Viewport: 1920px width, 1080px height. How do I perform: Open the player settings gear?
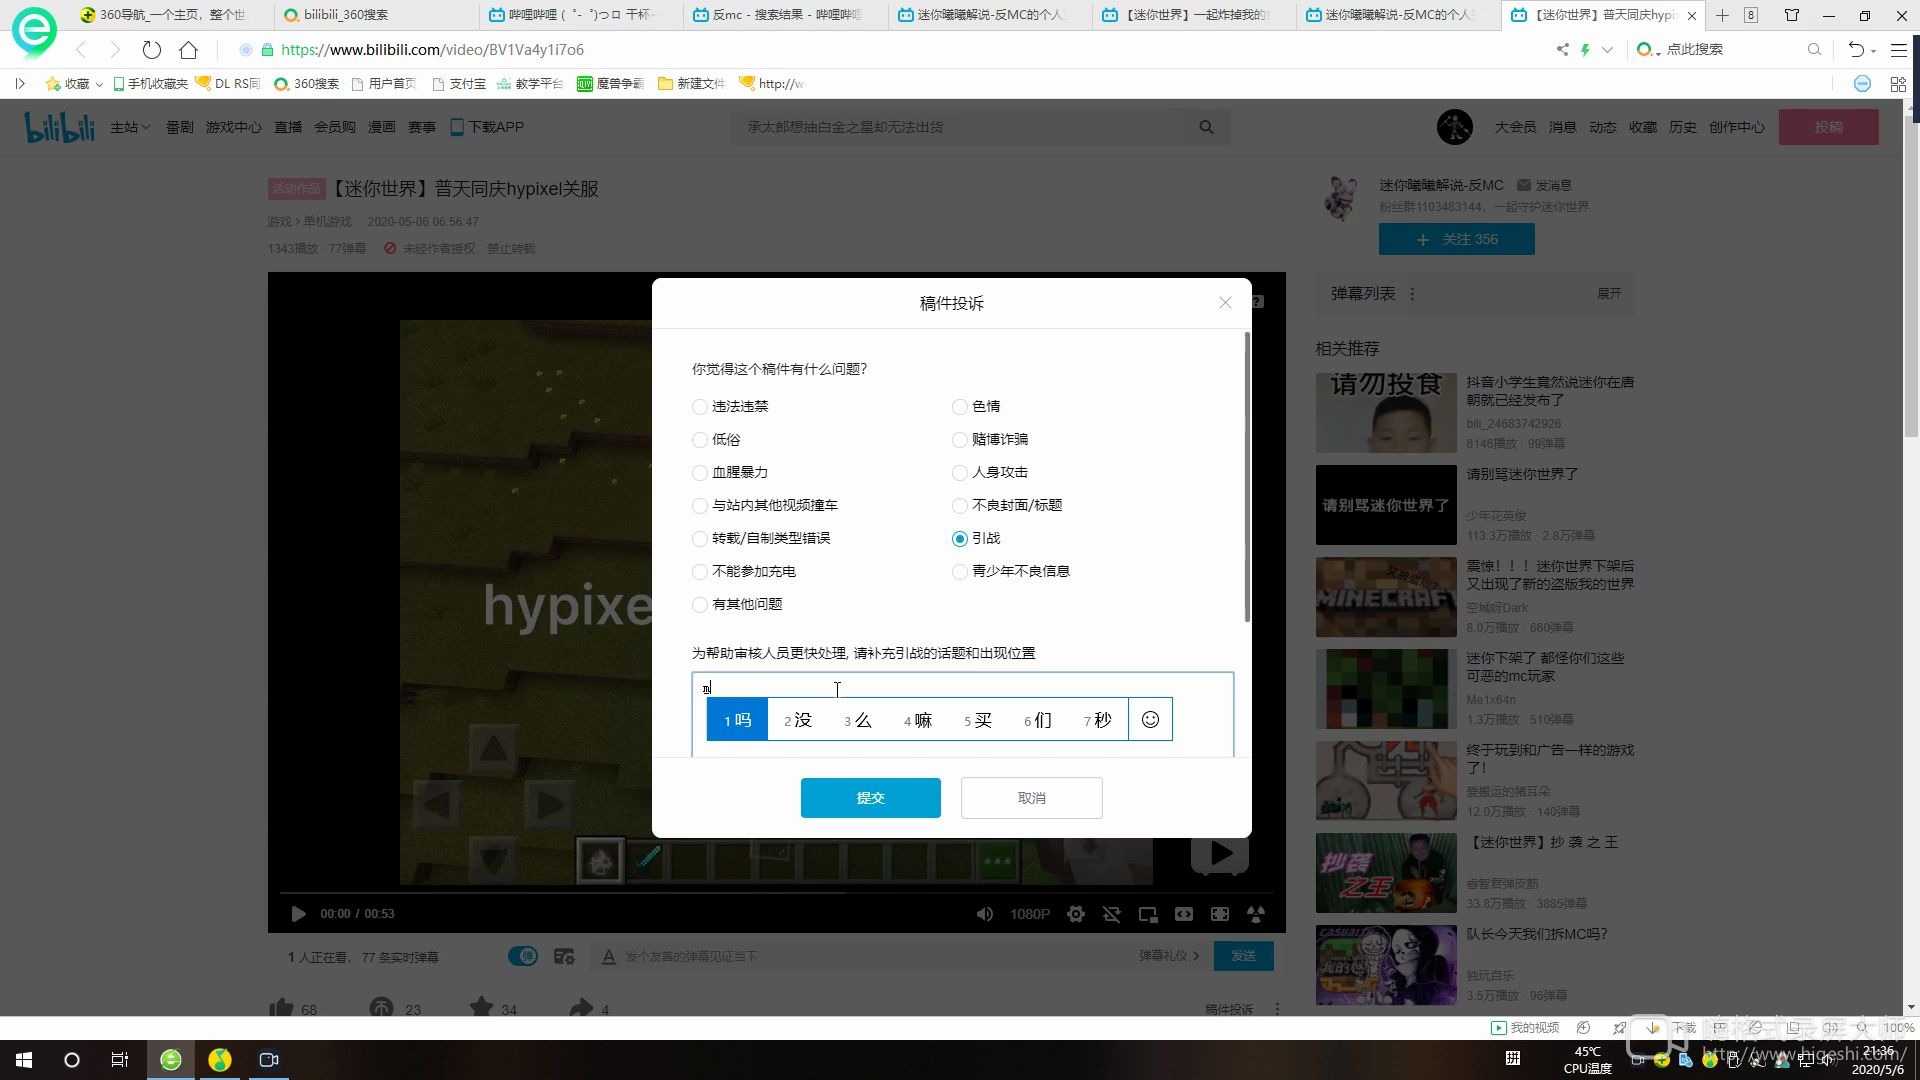coord(1076,913)
